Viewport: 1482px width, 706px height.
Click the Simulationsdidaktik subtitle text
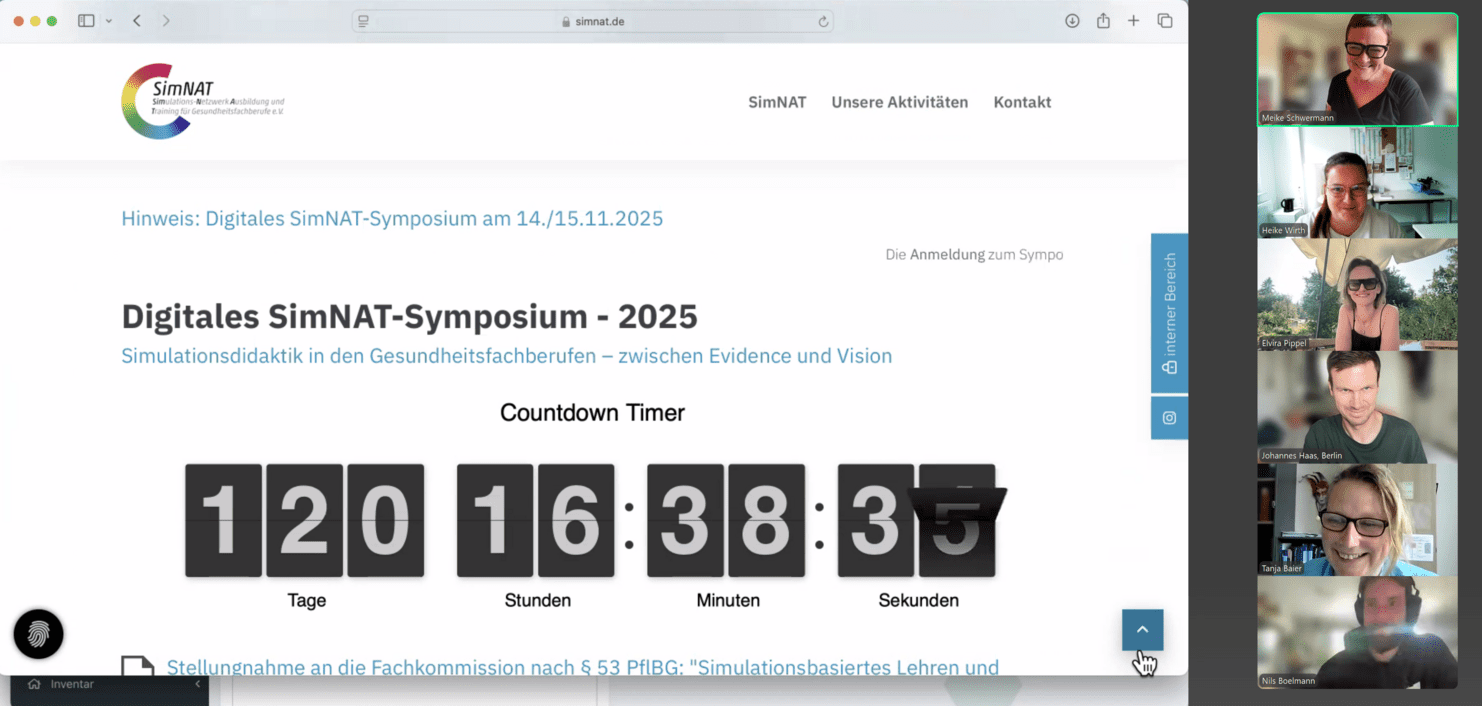coord(506,356)
